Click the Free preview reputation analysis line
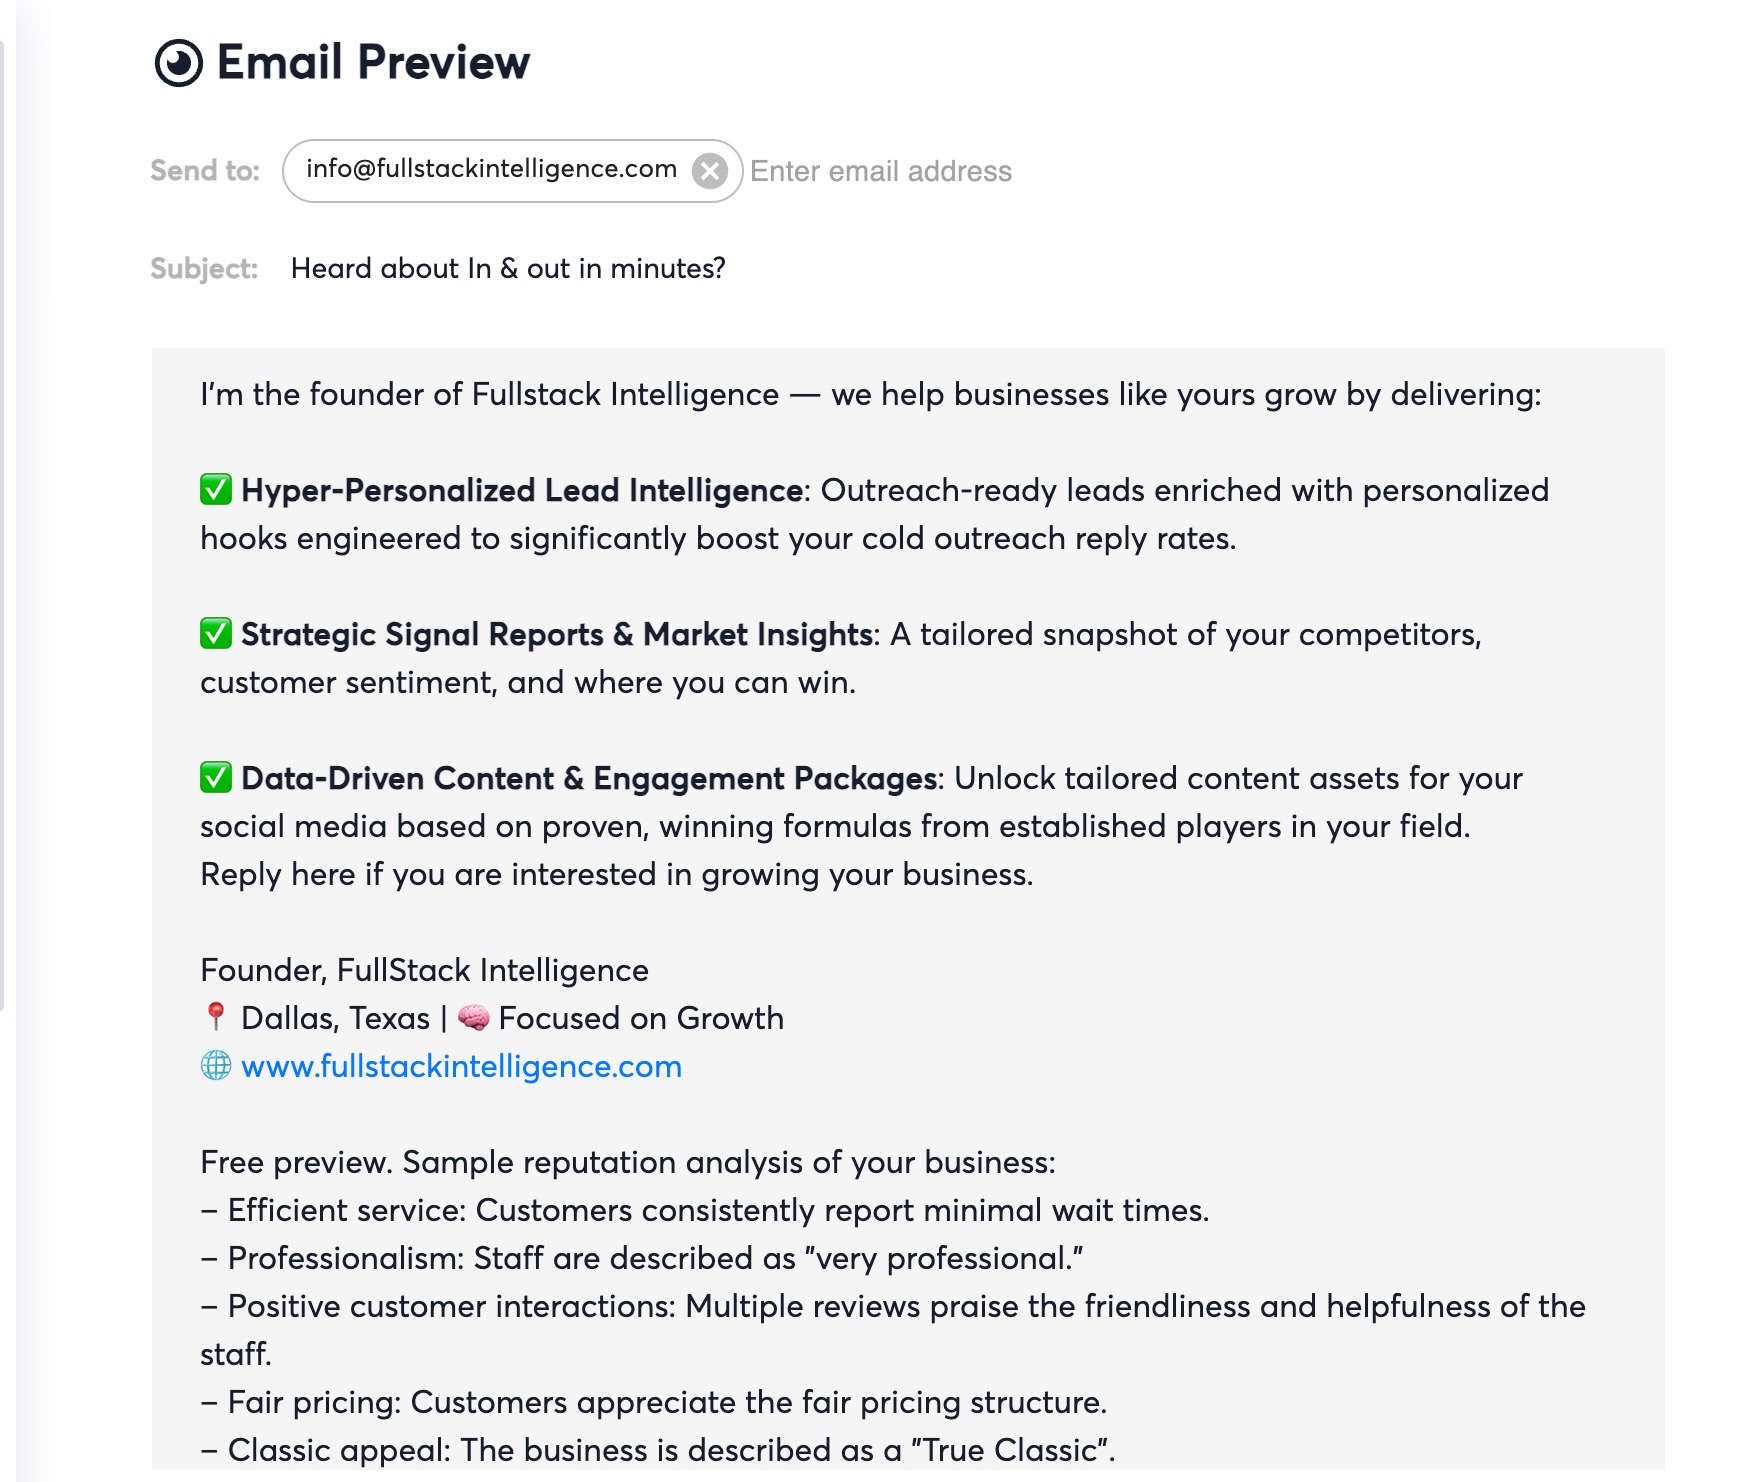This screenshot has width=1758, height=1482. point(628,1162)
